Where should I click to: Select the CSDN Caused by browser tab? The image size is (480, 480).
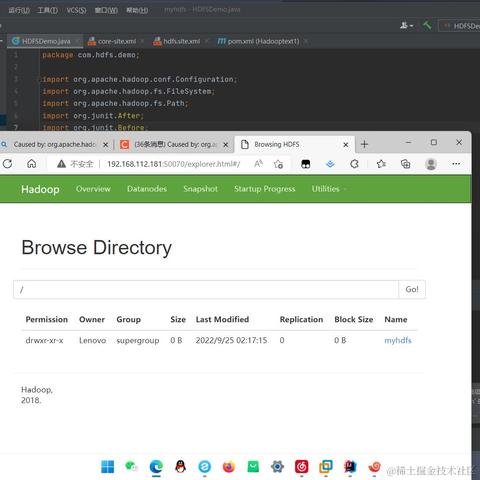[173, 144]
